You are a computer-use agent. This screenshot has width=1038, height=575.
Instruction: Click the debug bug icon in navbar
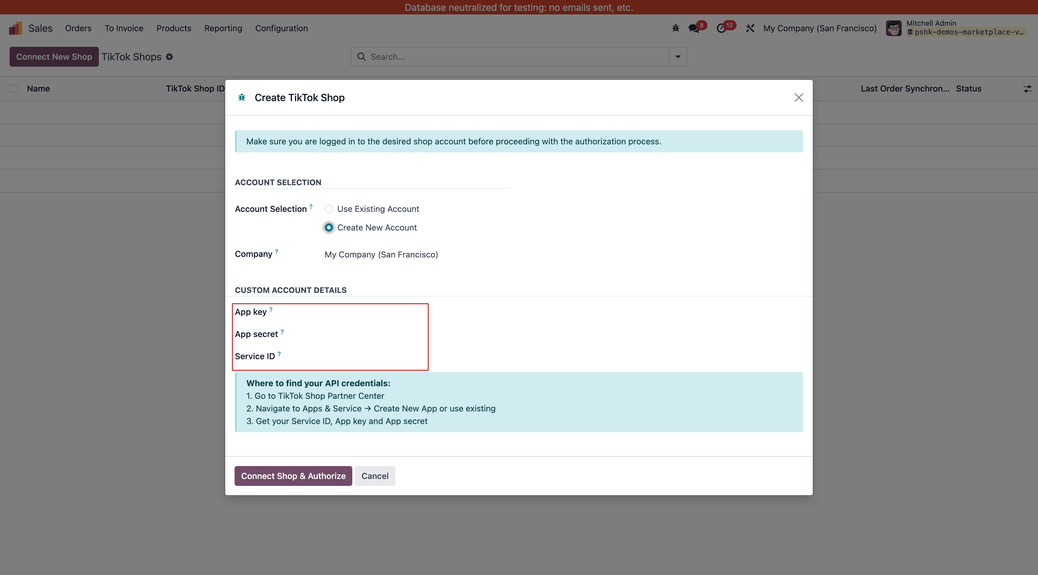[675, 28]
